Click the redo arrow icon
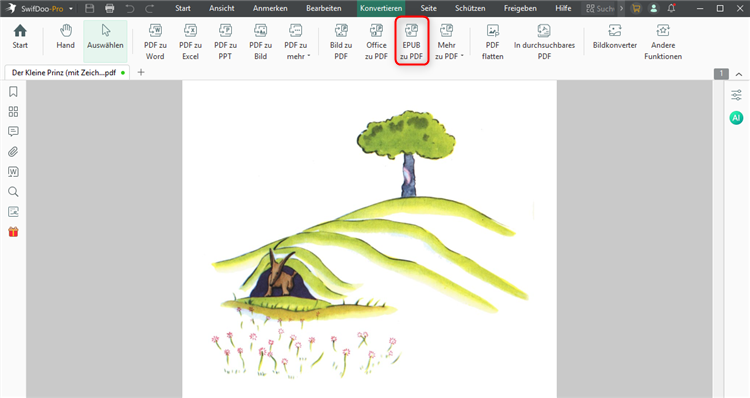This screenshot has width=750, height=398. pos(149,8)
